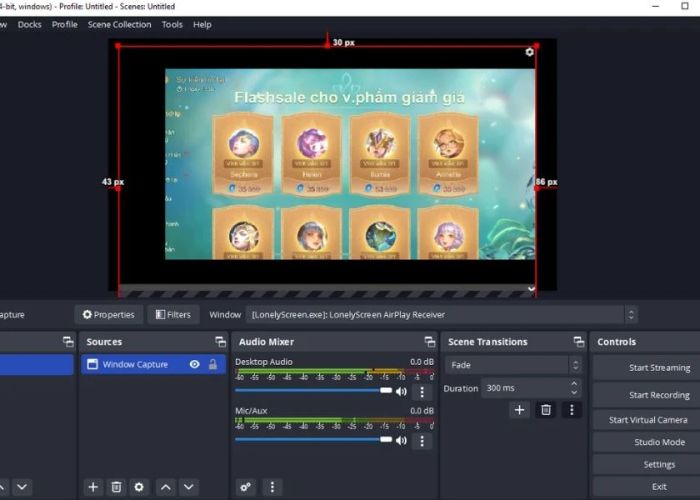Move the source up in the list

click(x=166, y=487)
